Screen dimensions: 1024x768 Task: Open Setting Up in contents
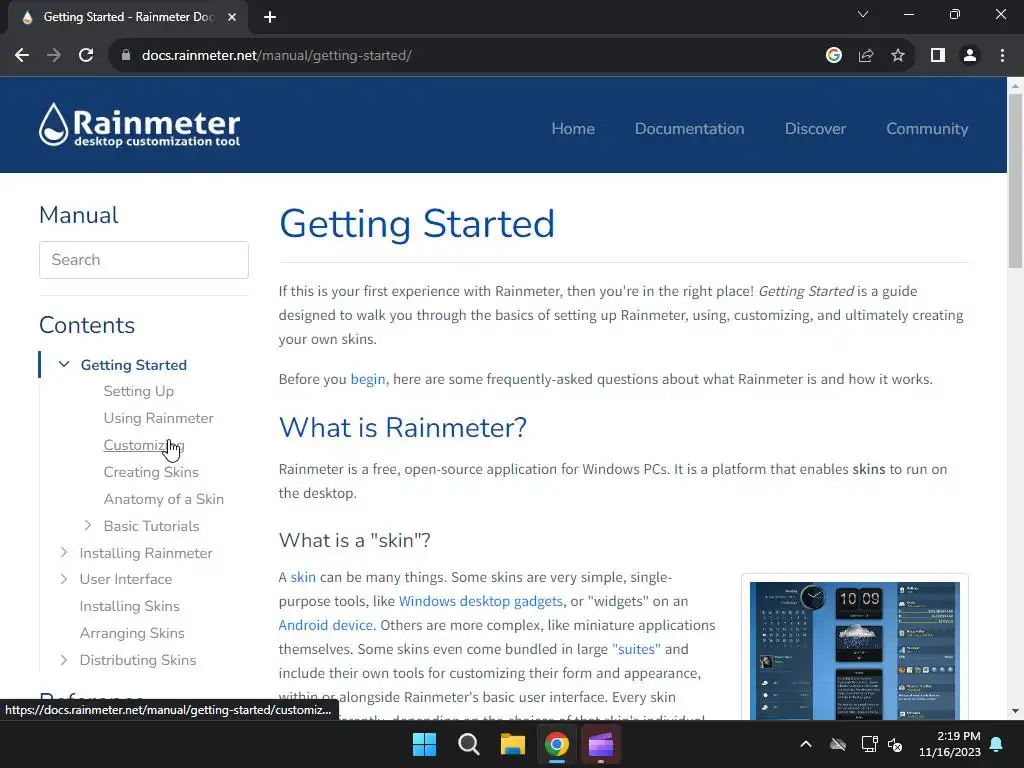[x=138, y=391]
